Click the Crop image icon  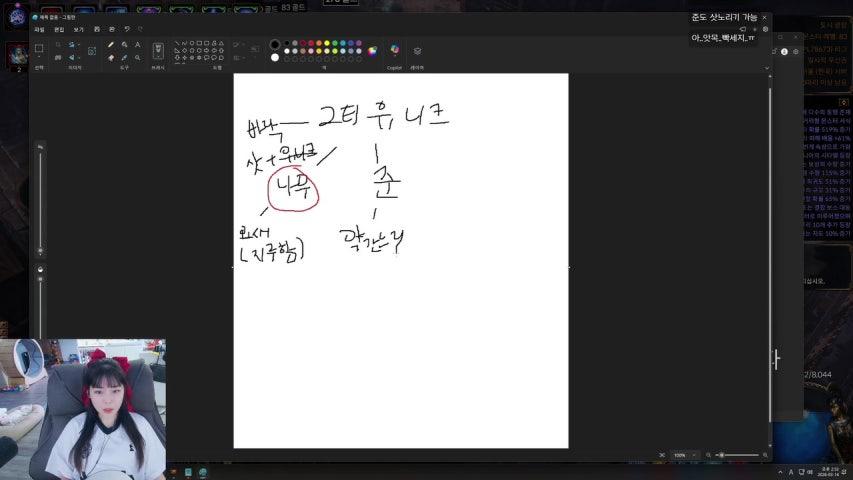58,45
